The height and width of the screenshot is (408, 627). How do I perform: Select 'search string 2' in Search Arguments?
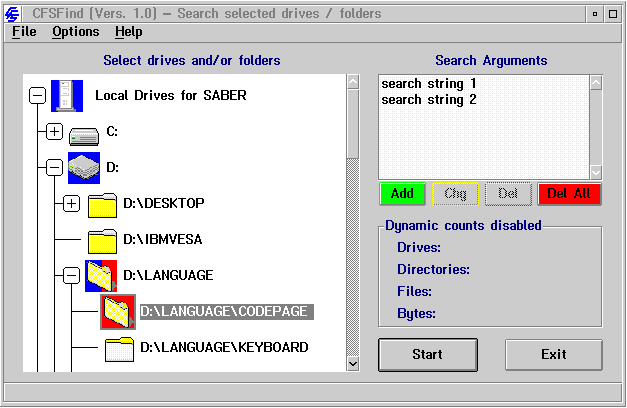[429, 100]
